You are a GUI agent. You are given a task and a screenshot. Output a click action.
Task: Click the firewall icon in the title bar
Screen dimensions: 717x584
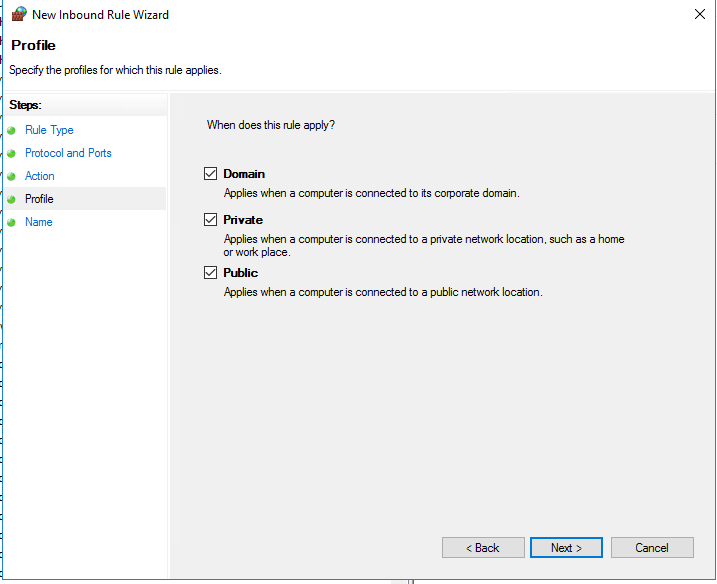[18, 15]
